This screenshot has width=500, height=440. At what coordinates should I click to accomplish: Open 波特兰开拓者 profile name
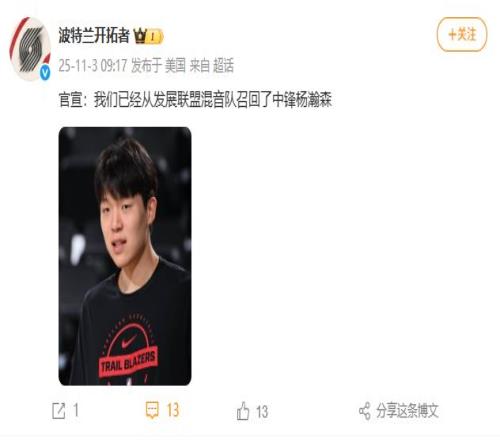pos(94,35)
